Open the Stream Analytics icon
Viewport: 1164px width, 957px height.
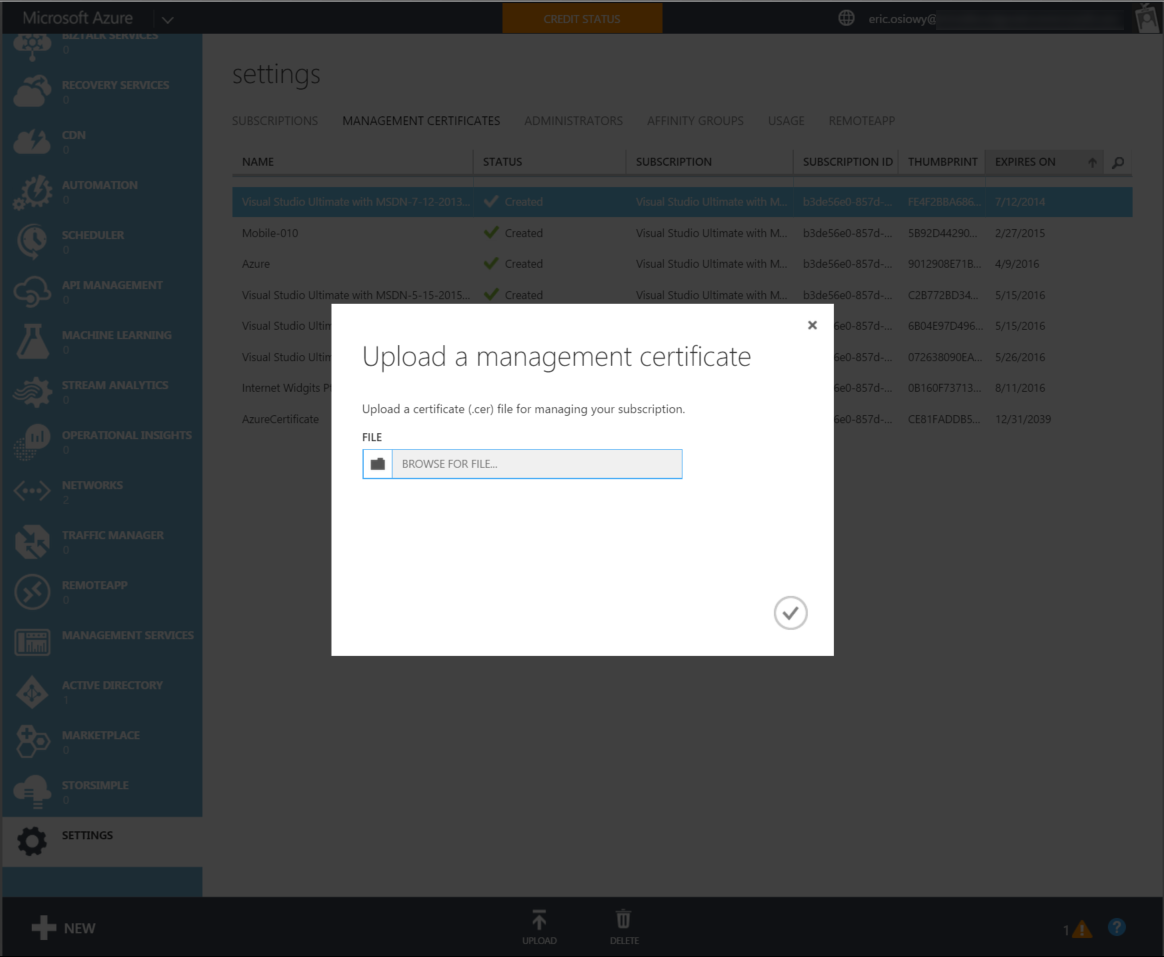coord(33,391)
